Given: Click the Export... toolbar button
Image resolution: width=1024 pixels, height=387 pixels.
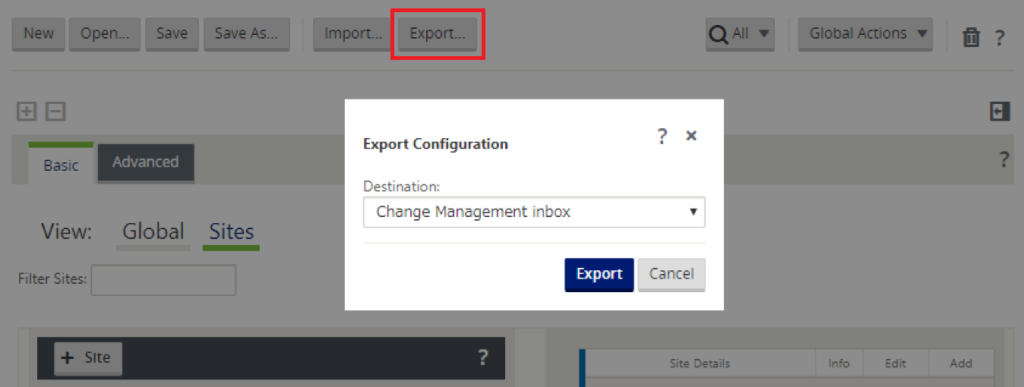Looking at the screenshot, I should point(438,34).
